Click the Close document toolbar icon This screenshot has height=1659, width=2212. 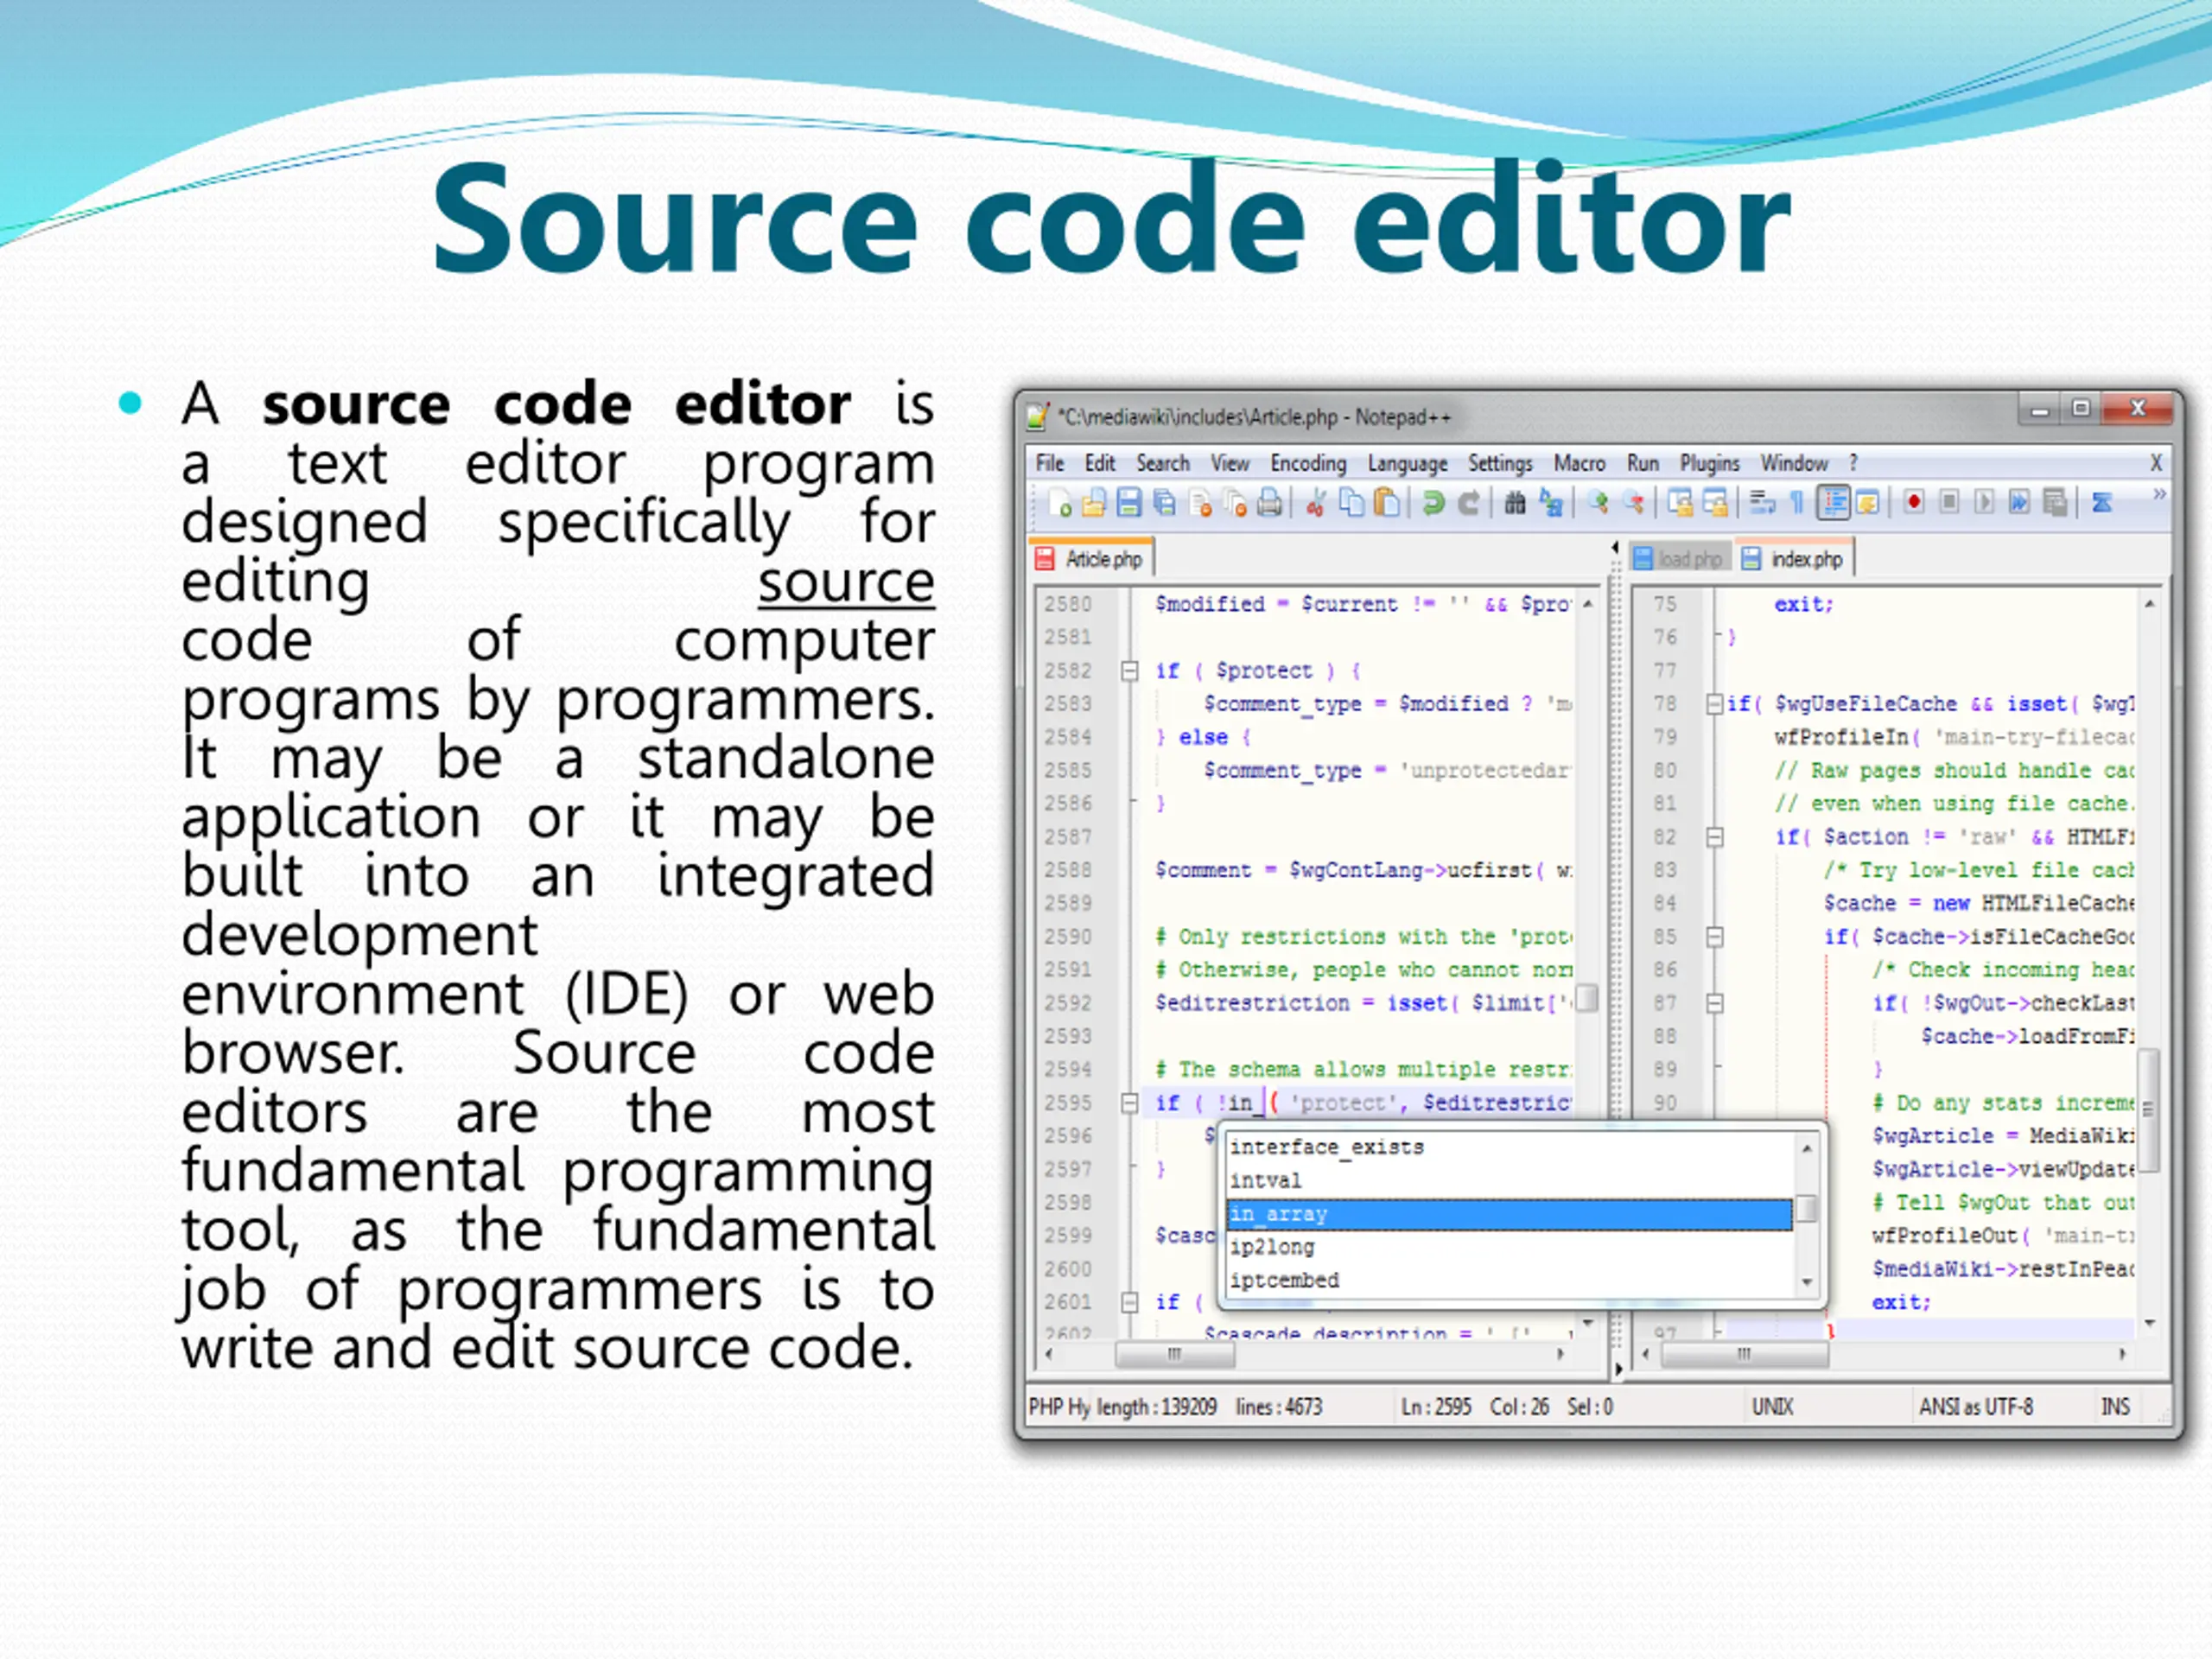coord(1200,502)
